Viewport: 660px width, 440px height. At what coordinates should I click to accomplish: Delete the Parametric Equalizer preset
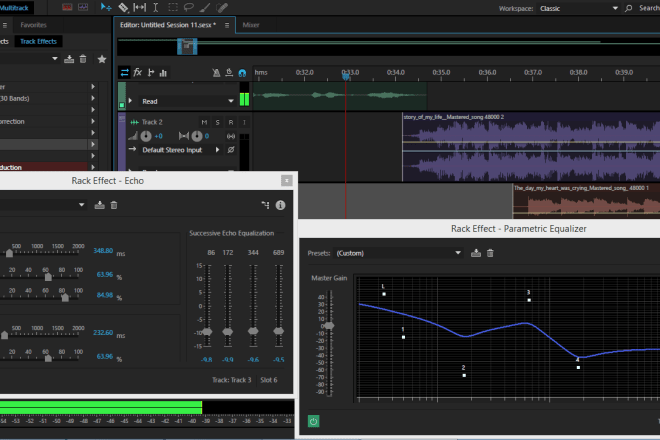point(490,253)
